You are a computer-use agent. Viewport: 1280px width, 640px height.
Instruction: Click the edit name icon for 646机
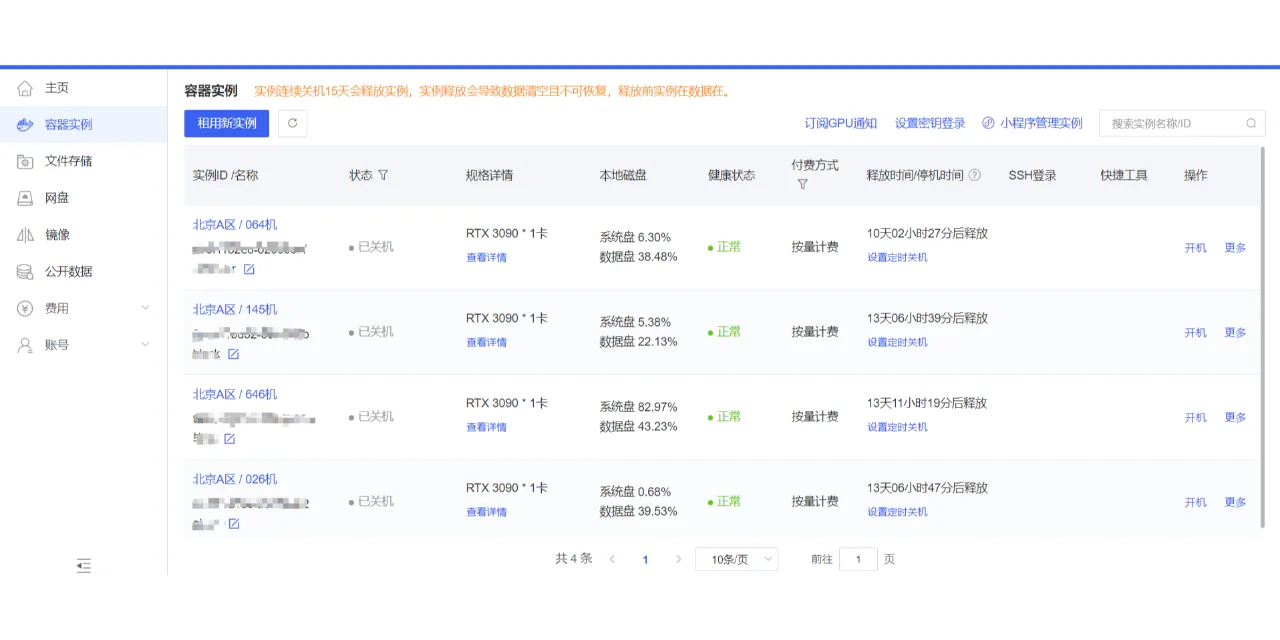coord(229,439)
